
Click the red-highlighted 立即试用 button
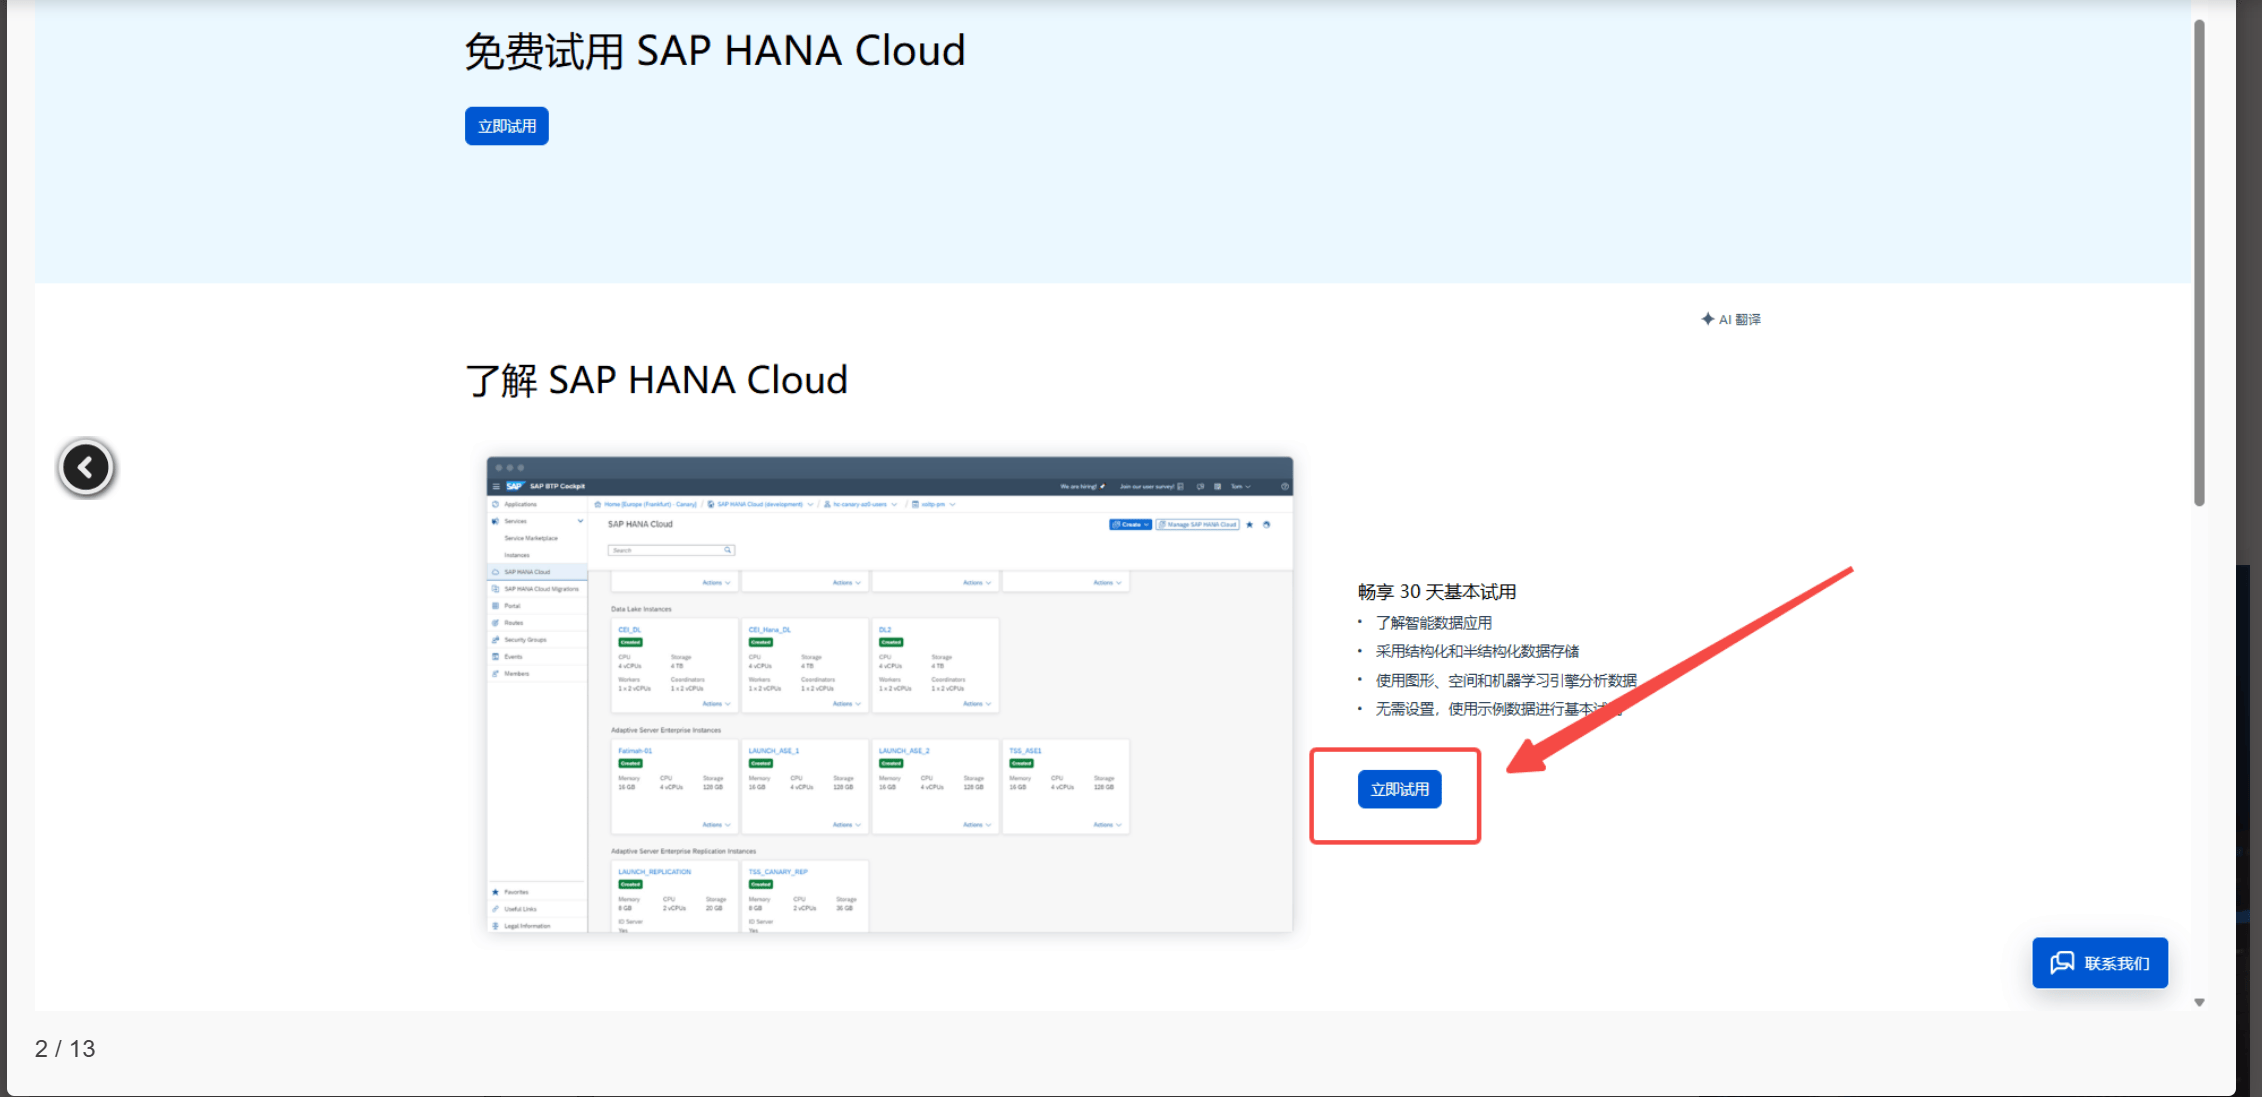tap(1399, 789)
